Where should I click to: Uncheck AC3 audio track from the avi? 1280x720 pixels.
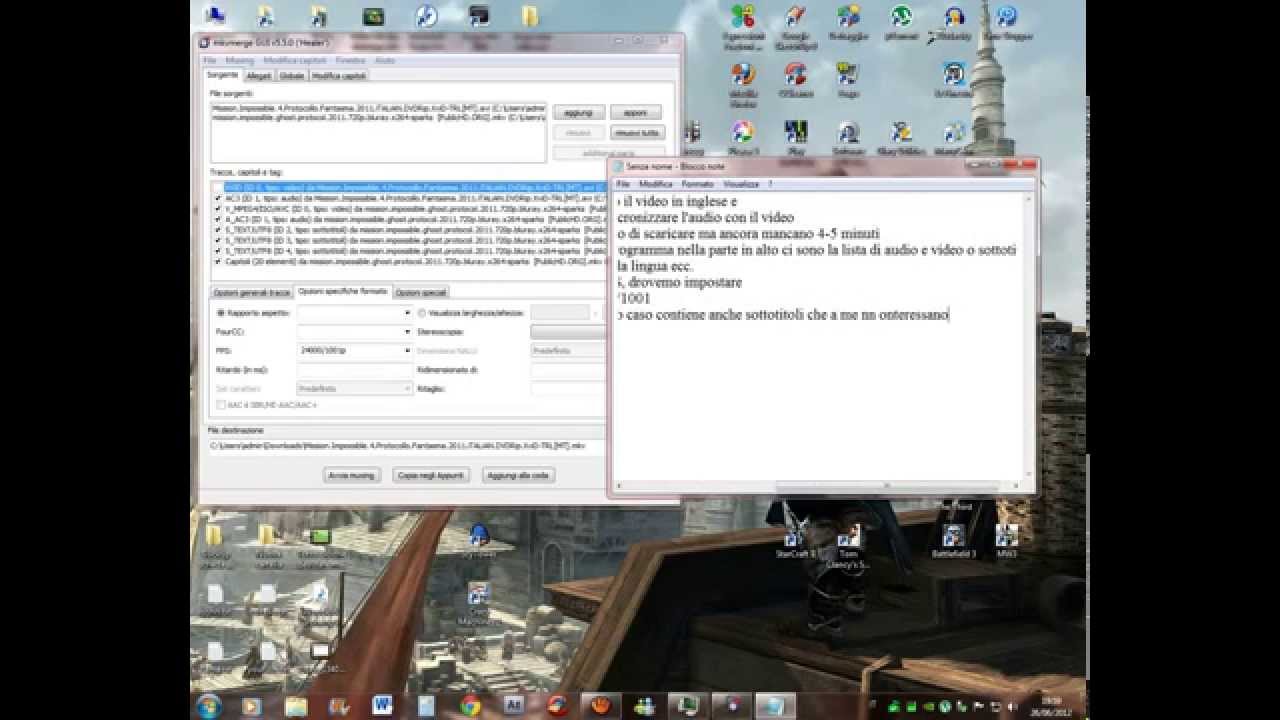tap(218, 198)
